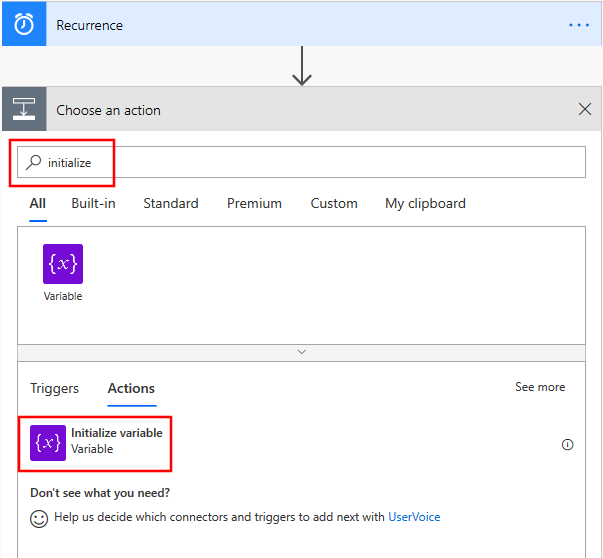
Task: Collapse the connectors list with chevron
Action: point(301,352)
